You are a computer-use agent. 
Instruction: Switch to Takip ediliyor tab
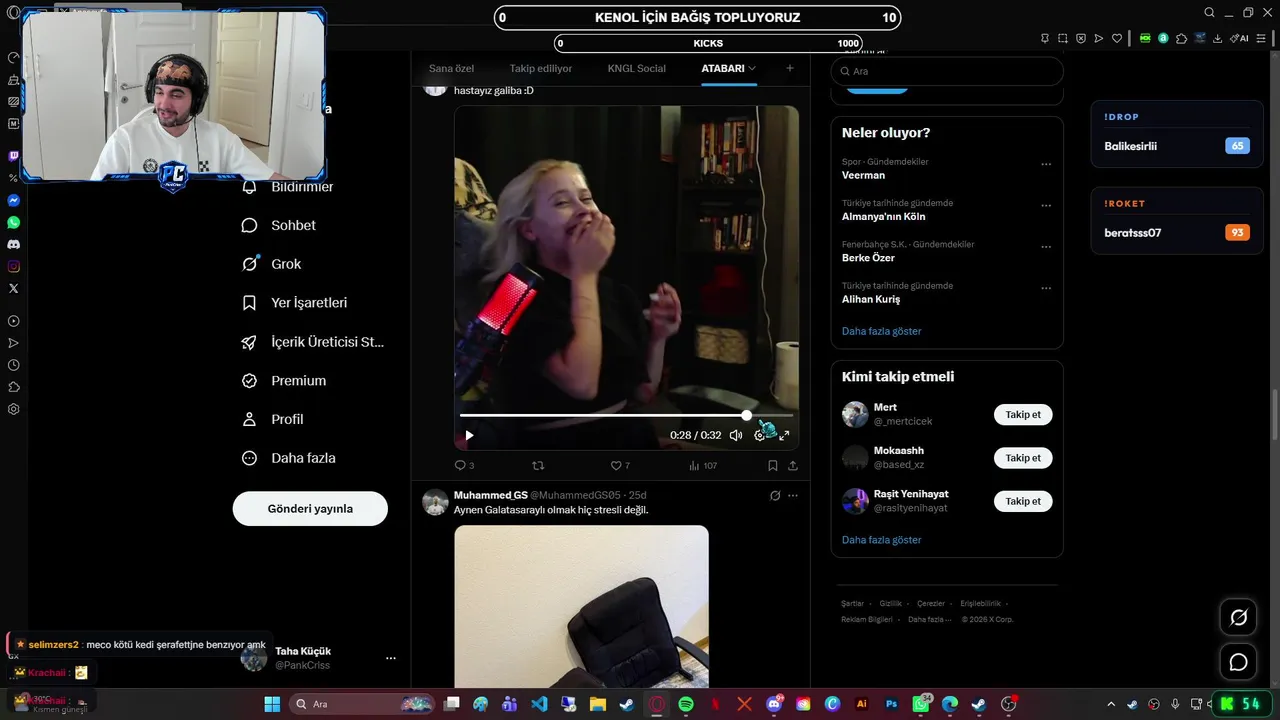click(541, 68)
